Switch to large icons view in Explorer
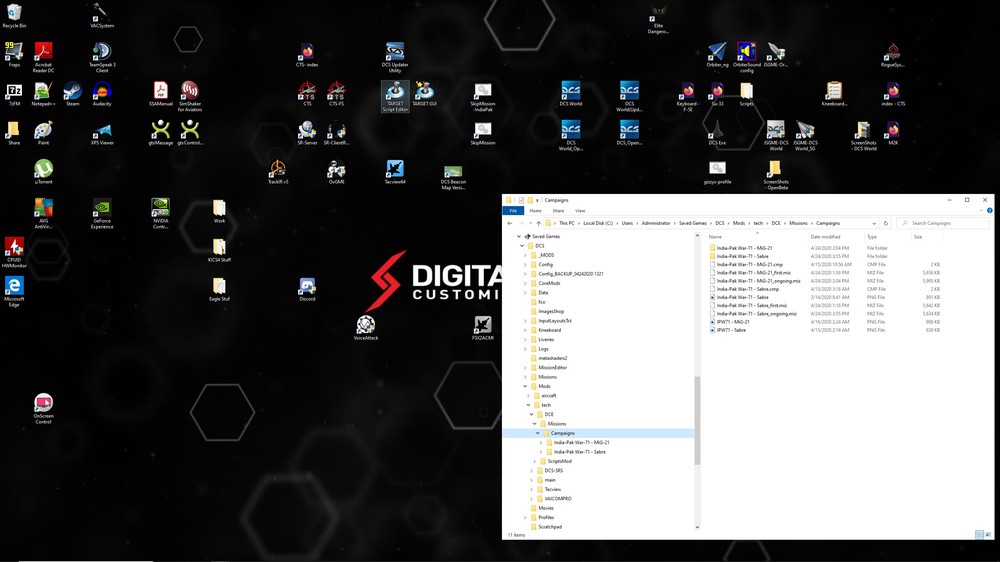The height and width of the screenshot is (562, 1000). coord(988,535)
